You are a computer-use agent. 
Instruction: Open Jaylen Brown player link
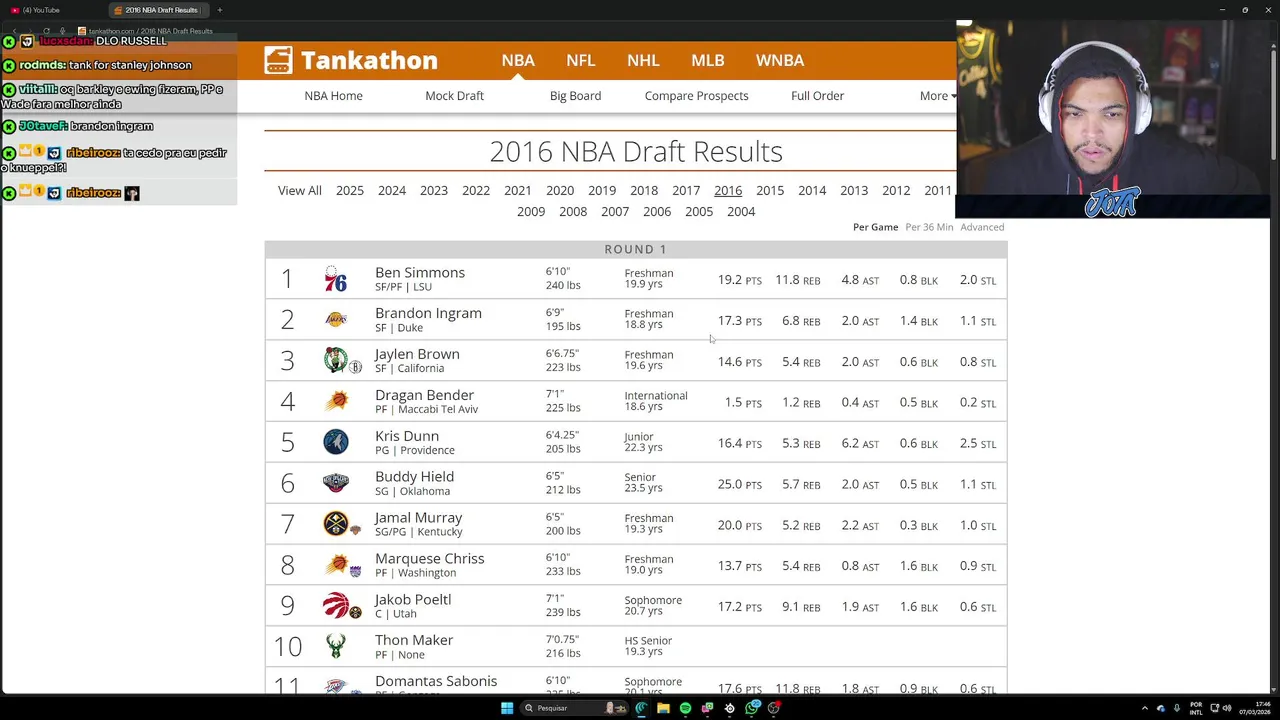click(417, 354)
